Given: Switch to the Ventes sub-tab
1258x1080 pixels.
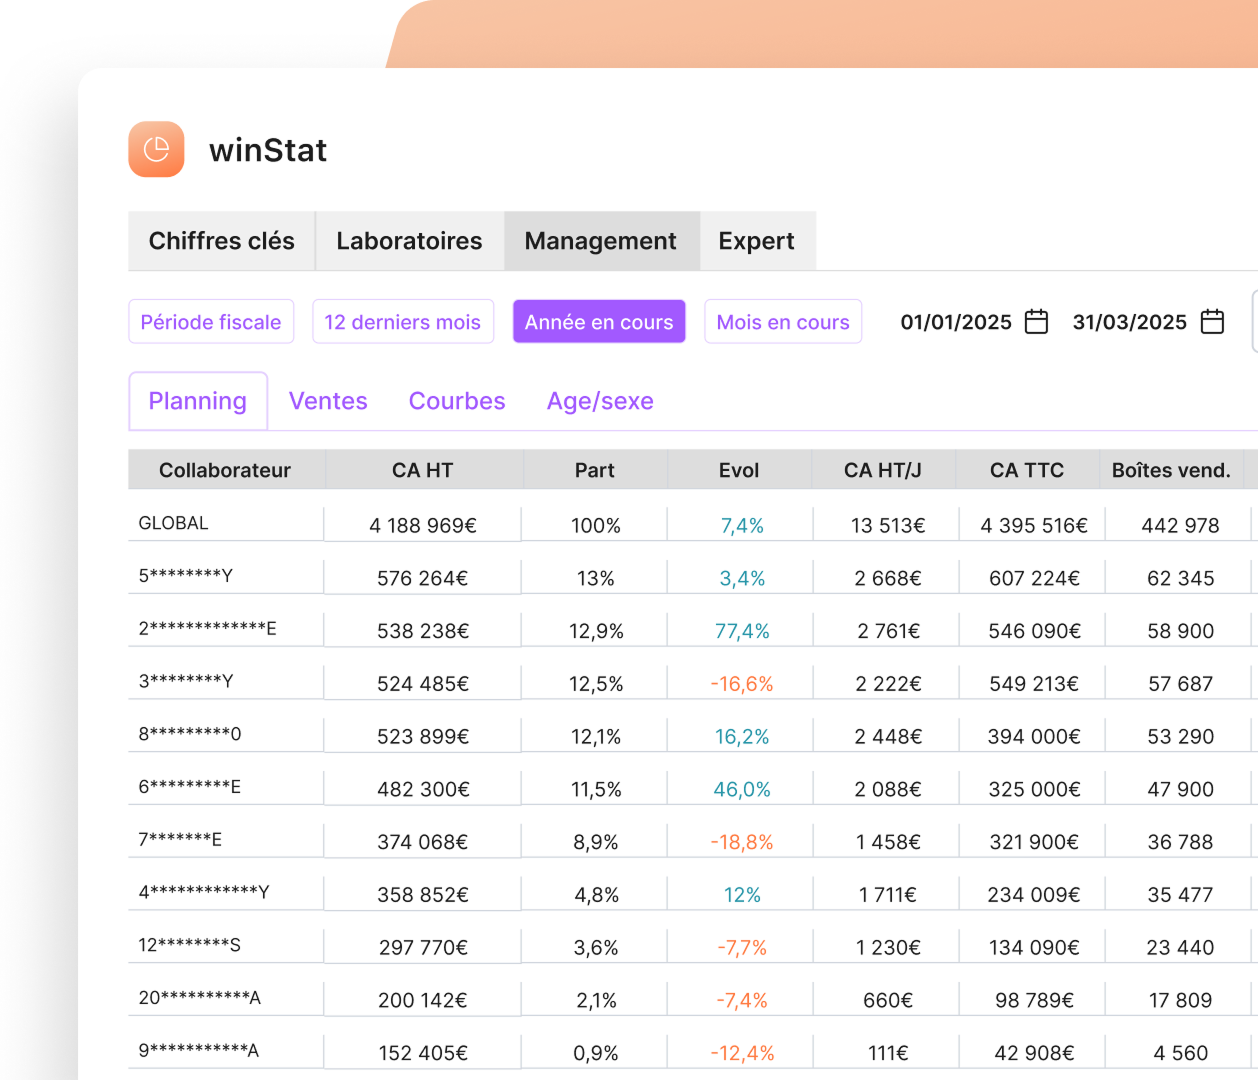Looking at the screenshot, I should point(328,401).
